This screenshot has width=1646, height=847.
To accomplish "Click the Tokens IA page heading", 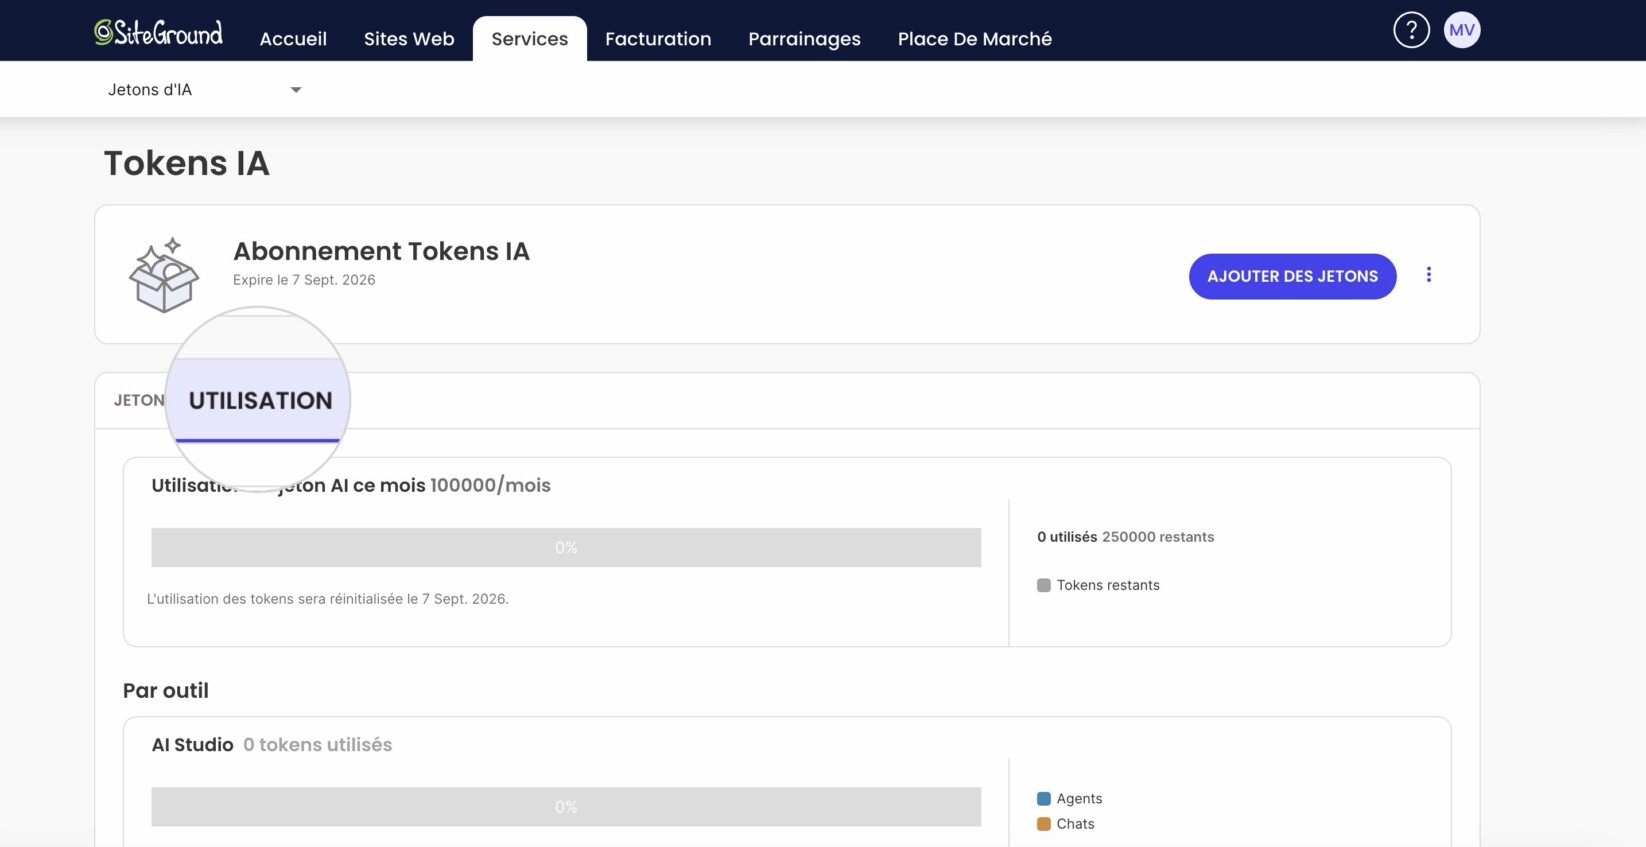I will [187, 163].
